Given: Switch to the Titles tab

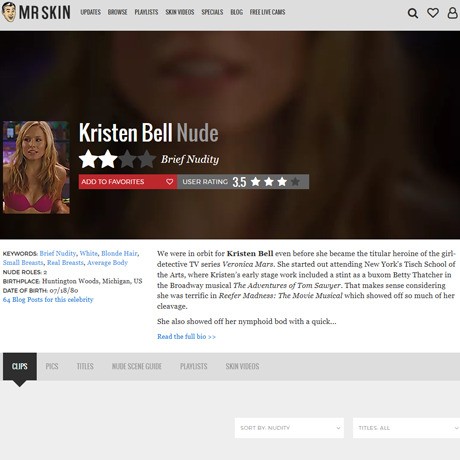Looking at the screenshot, I should click(x=85, y=366).
